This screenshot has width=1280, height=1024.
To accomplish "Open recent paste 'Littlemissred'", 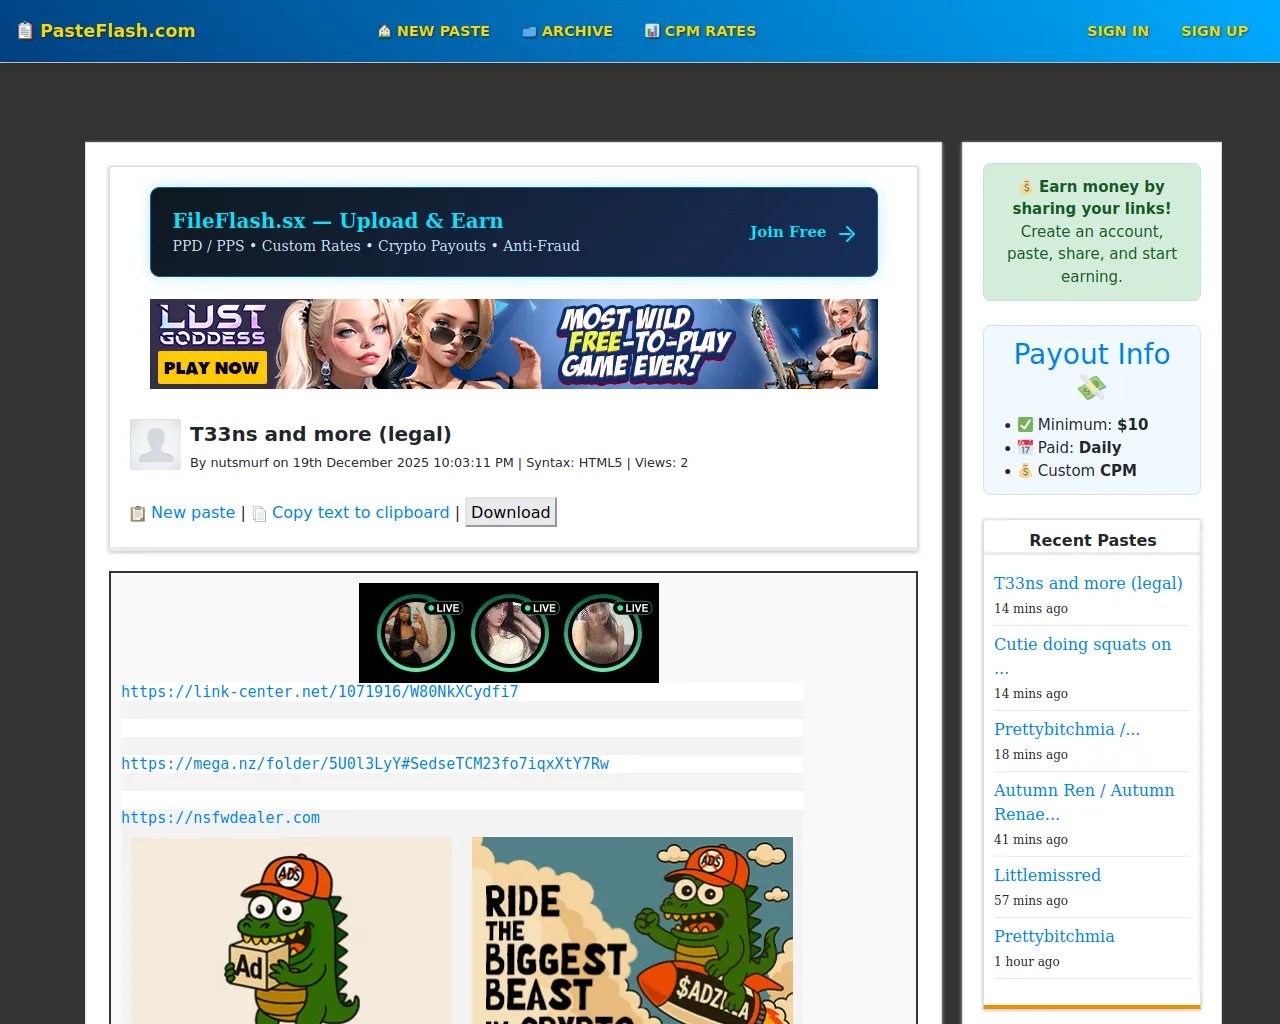I will [1047, 875].
